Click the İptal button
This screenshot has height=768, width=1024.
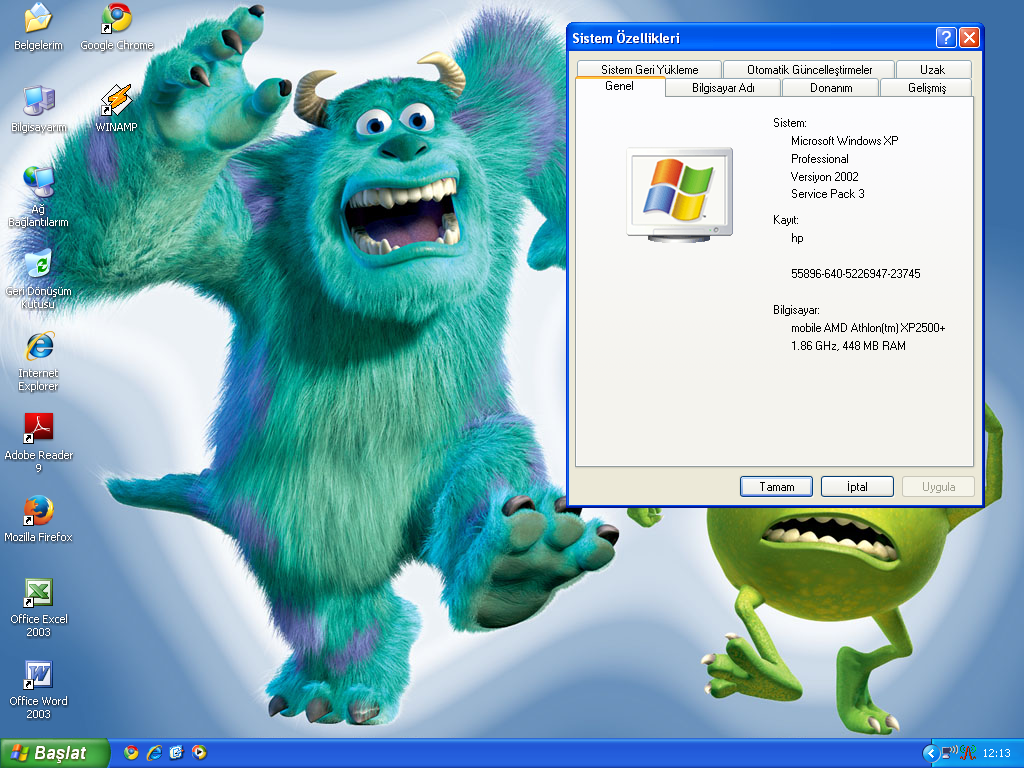(x=857, y=487)
